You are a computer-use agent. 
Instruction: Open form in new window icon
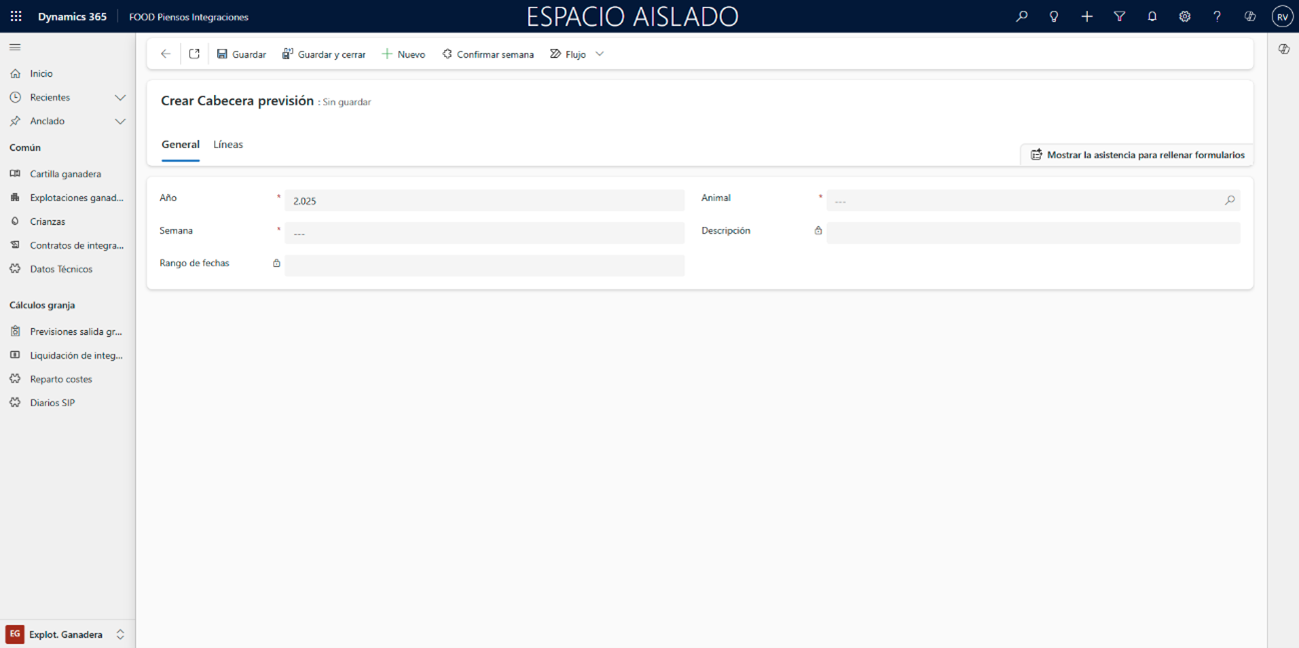194,54
